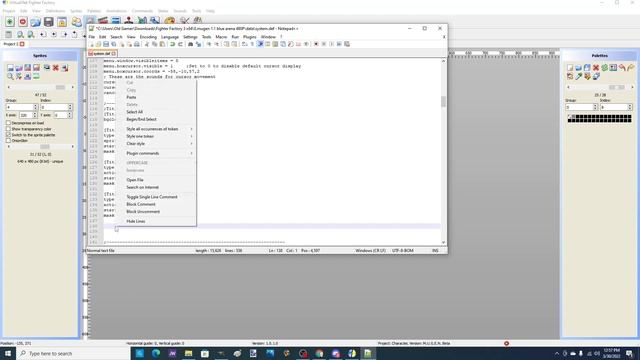Click the Microsoft Edge icon in the taskbar
640x360 pixels.
point(156,353)
